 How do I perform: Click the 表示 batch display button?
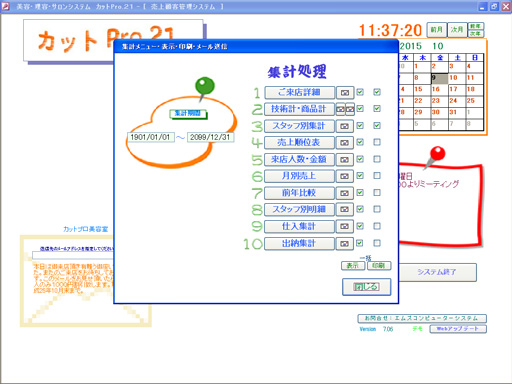353,266
